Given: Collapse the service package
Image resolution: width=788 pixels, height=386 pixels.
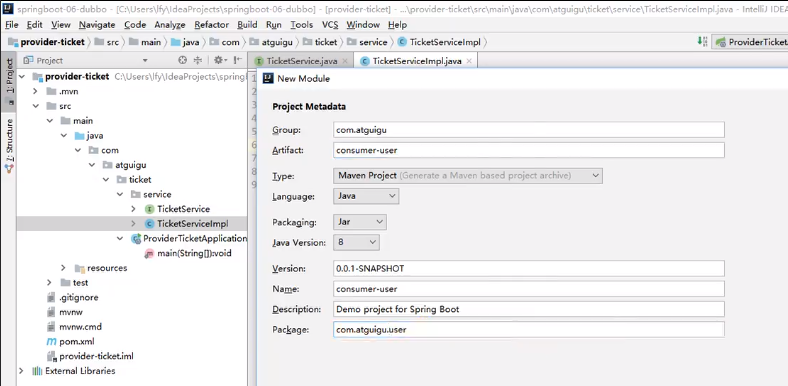Looking at the screenshot, I should [120, 194].
